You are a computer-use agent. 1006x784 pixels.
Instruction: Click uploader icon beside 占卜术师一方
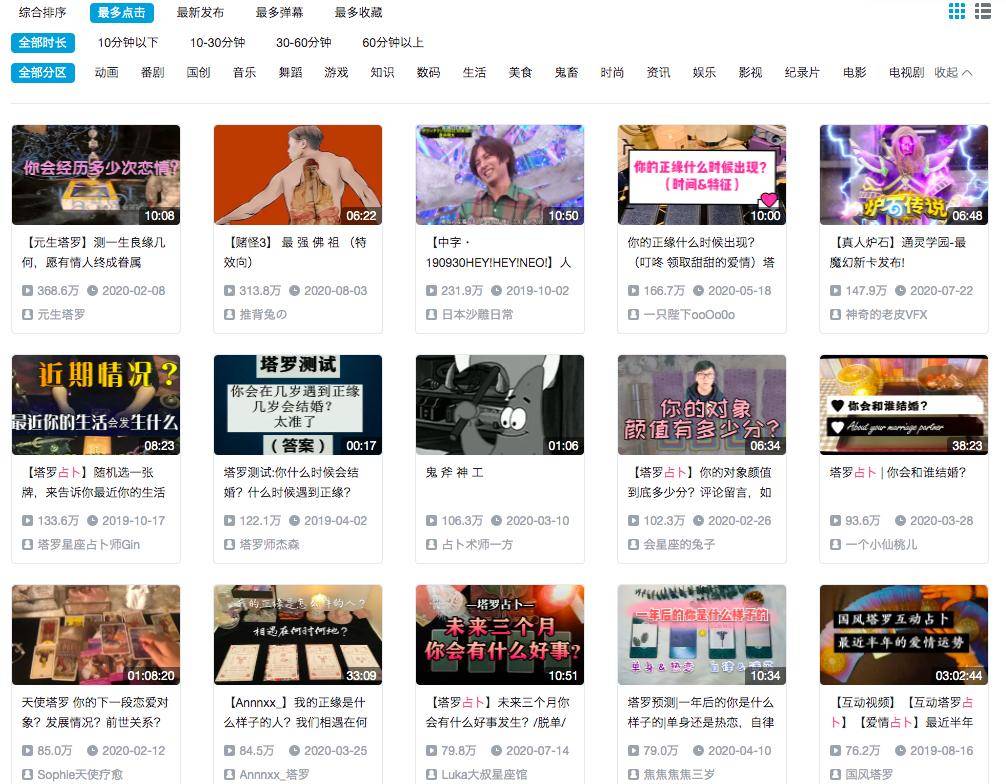[432, 544]
